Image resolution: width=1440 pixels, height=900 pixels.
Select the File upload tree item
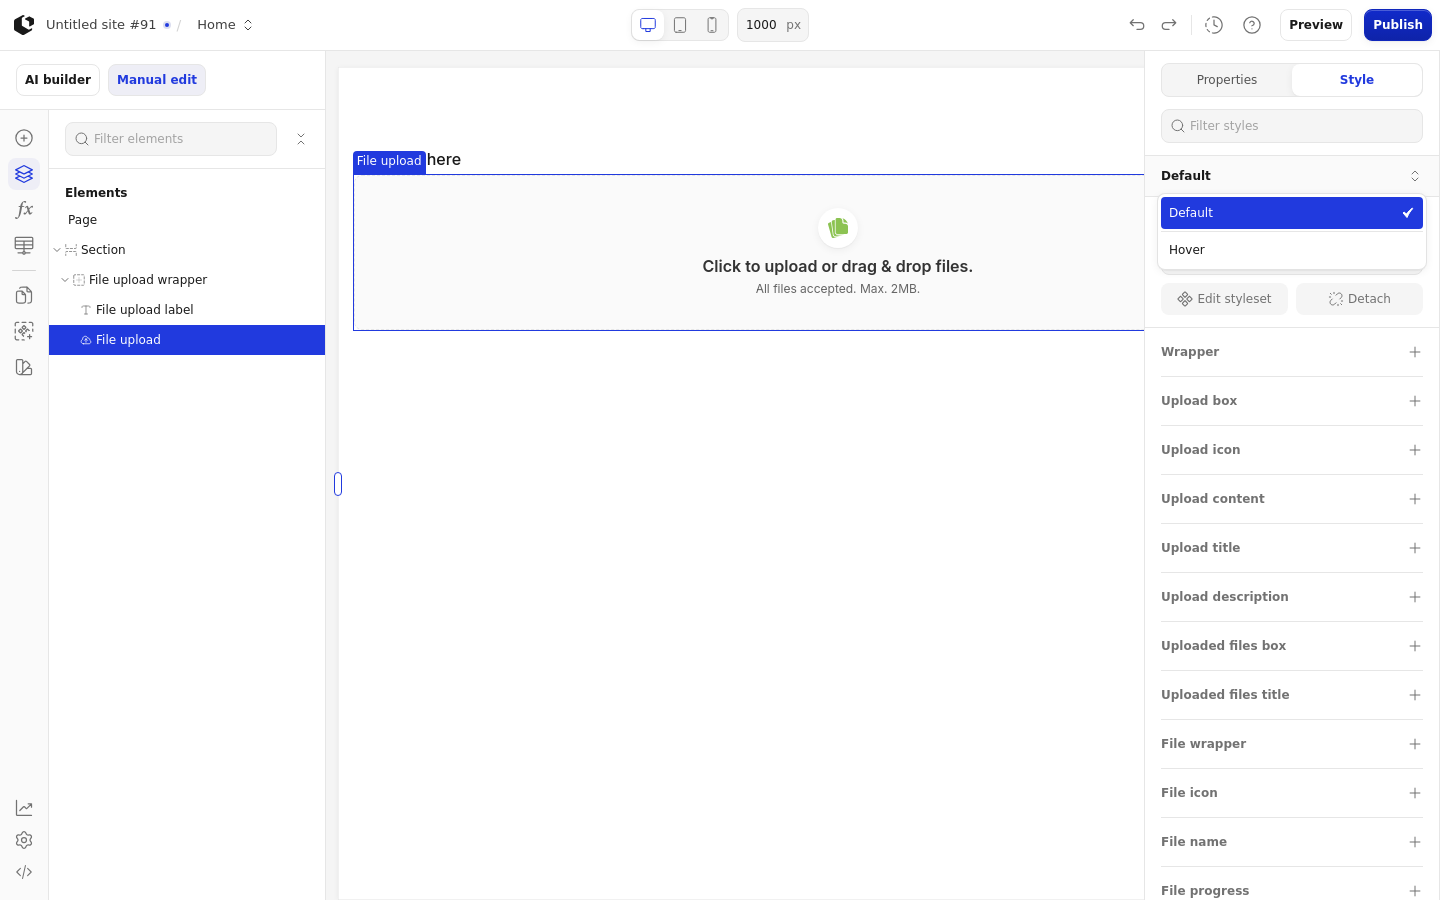pyautogui.click(x=187, y=340)
